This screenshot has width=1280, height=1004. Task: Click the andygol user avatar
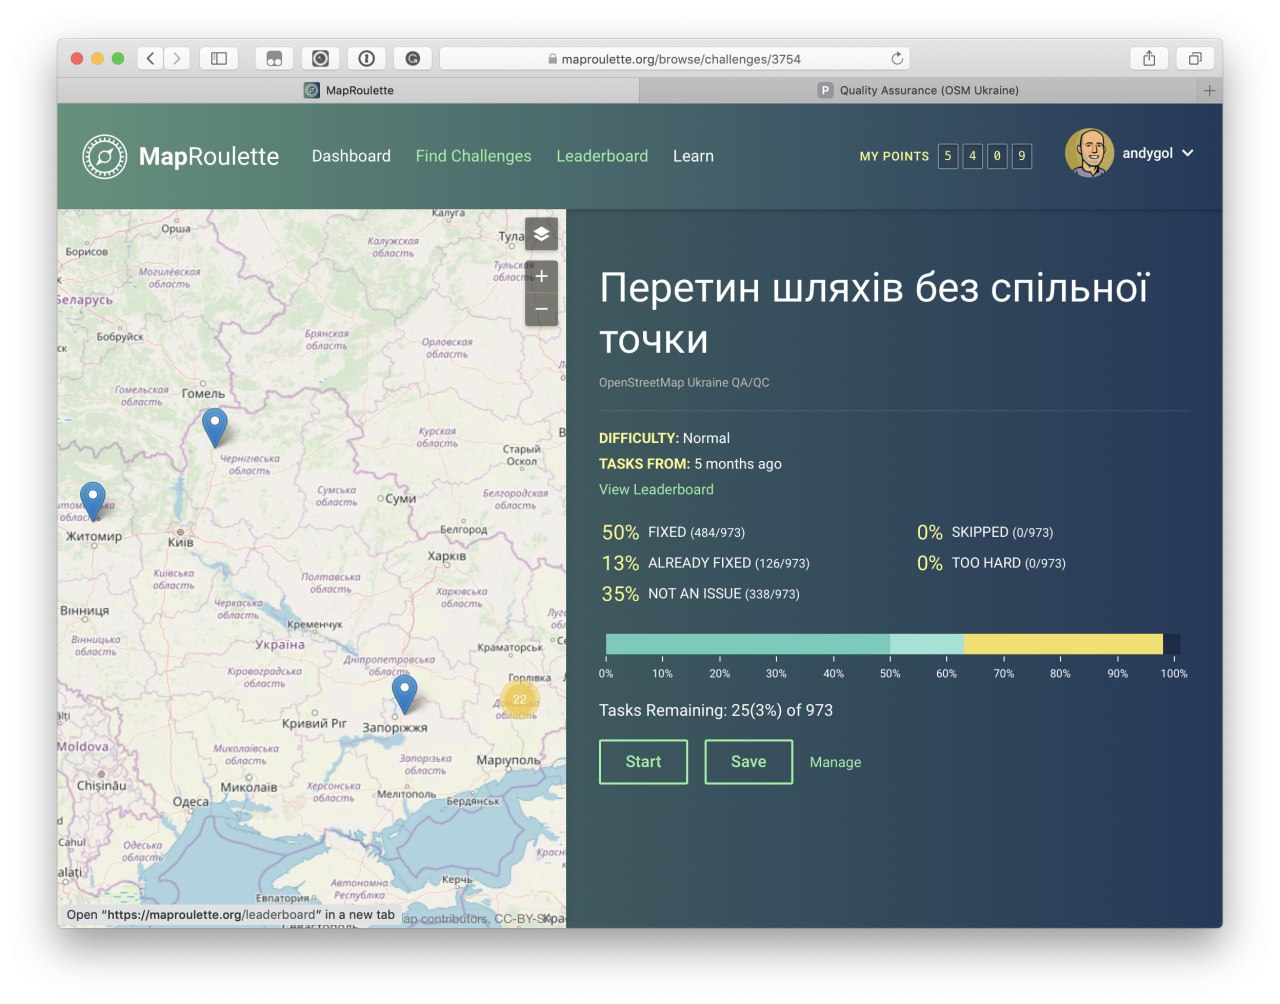(1090, 153)
